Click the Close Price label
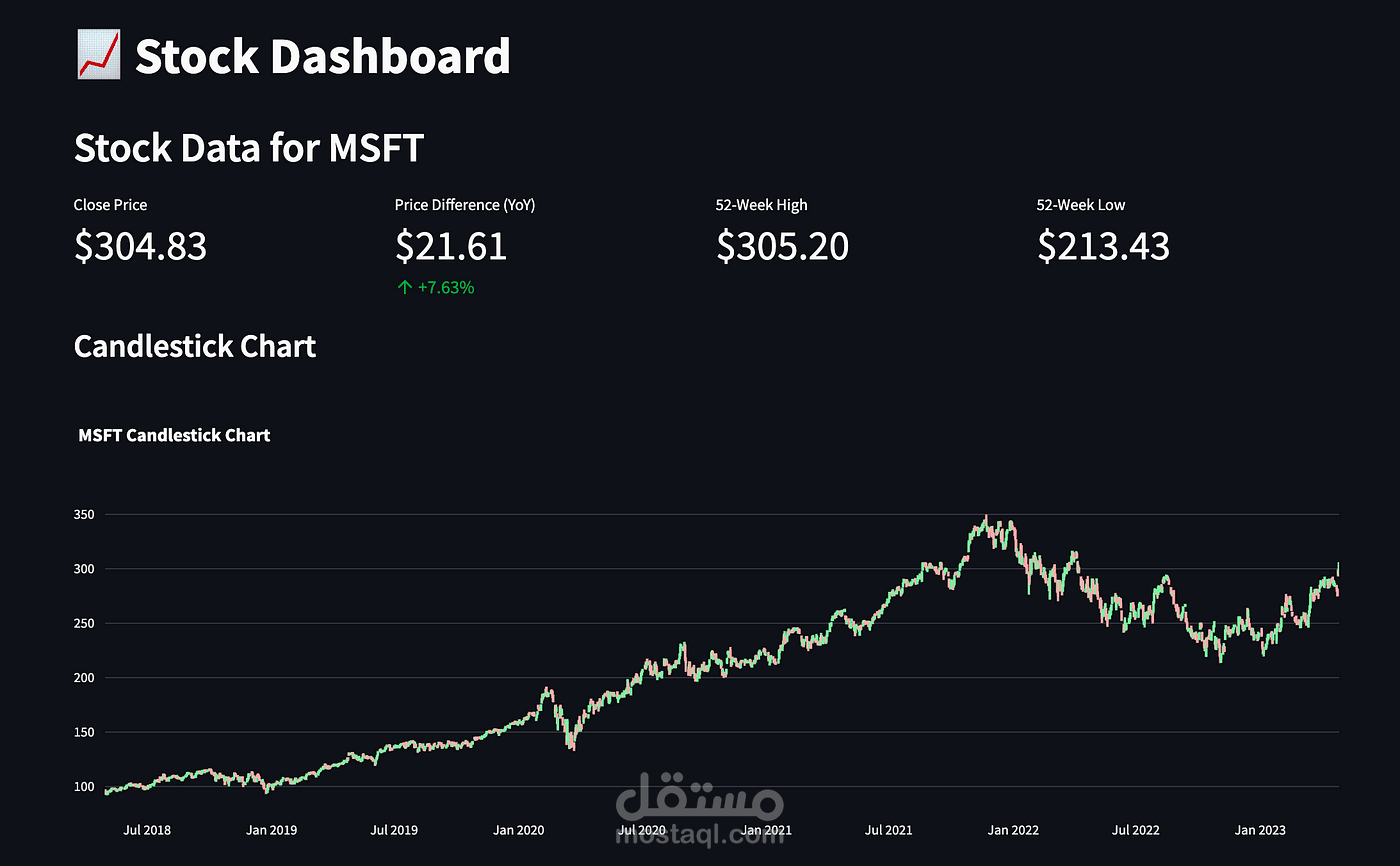 click(x=110, y=205)
